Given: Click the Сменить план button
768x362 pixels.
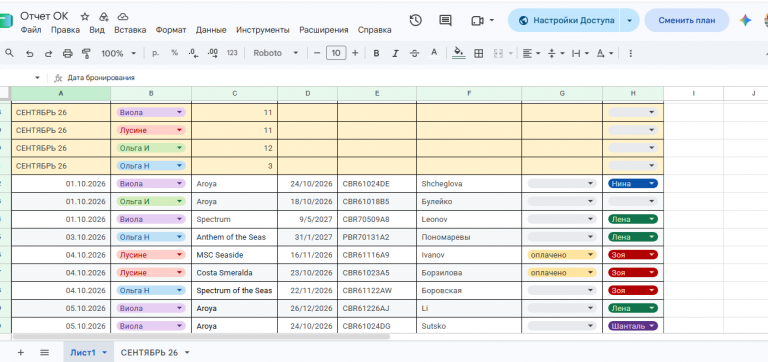Looking at the screenshot, I should pyautogui.click(x=687, y=21).
